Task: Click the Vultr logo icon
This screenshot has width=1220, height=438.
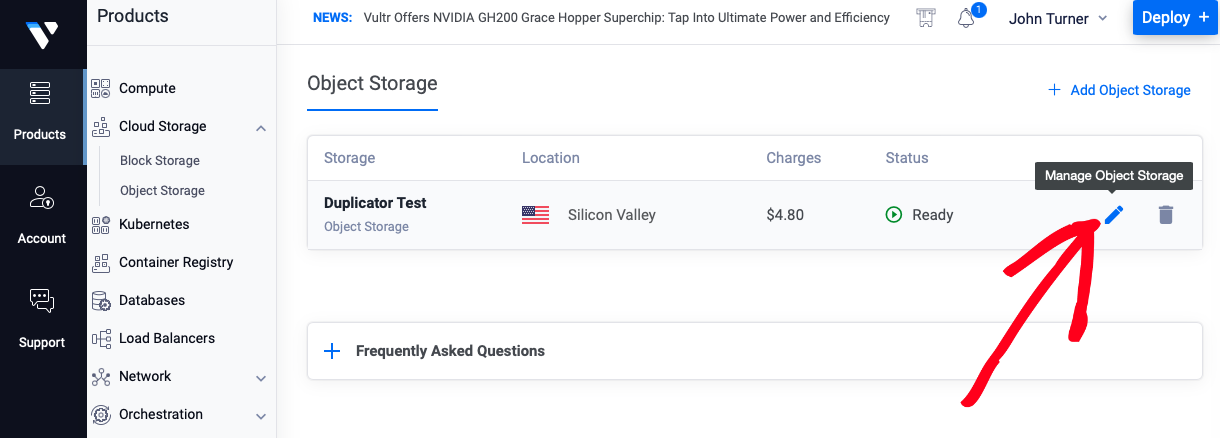Action: (42, 35)
